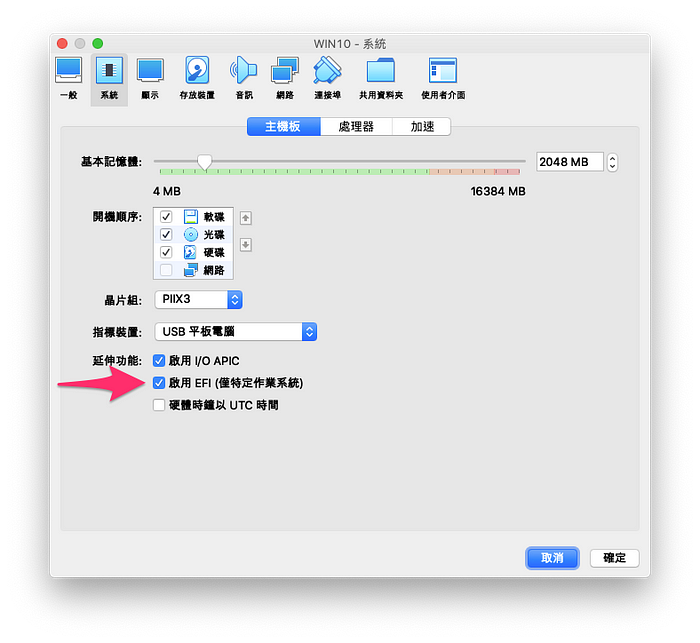Uncheck 光碟 (Optical) boot device
This screenshot has width=700, height=643.
pyautogui.click(x=166, y=234)
